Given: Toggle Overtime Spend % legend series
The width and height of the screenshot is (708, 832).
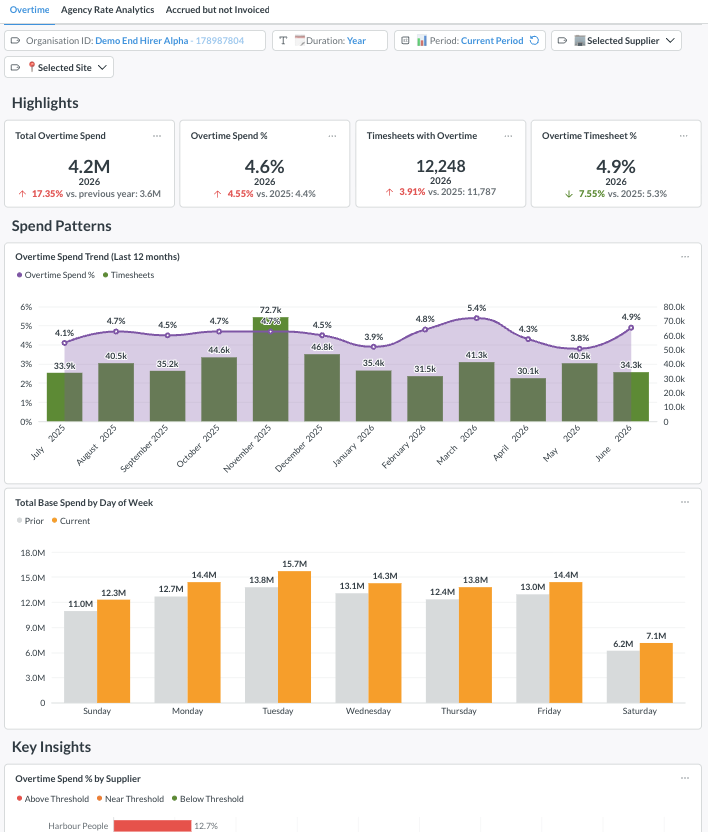Looking at the screenshot, I should (x=56, y=275).
